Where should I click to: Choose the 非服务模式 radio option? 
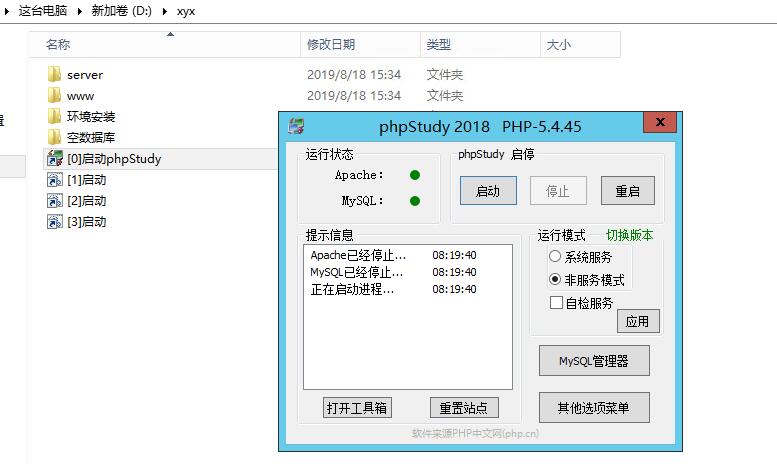pyautogui.click(x=555, y=280)
